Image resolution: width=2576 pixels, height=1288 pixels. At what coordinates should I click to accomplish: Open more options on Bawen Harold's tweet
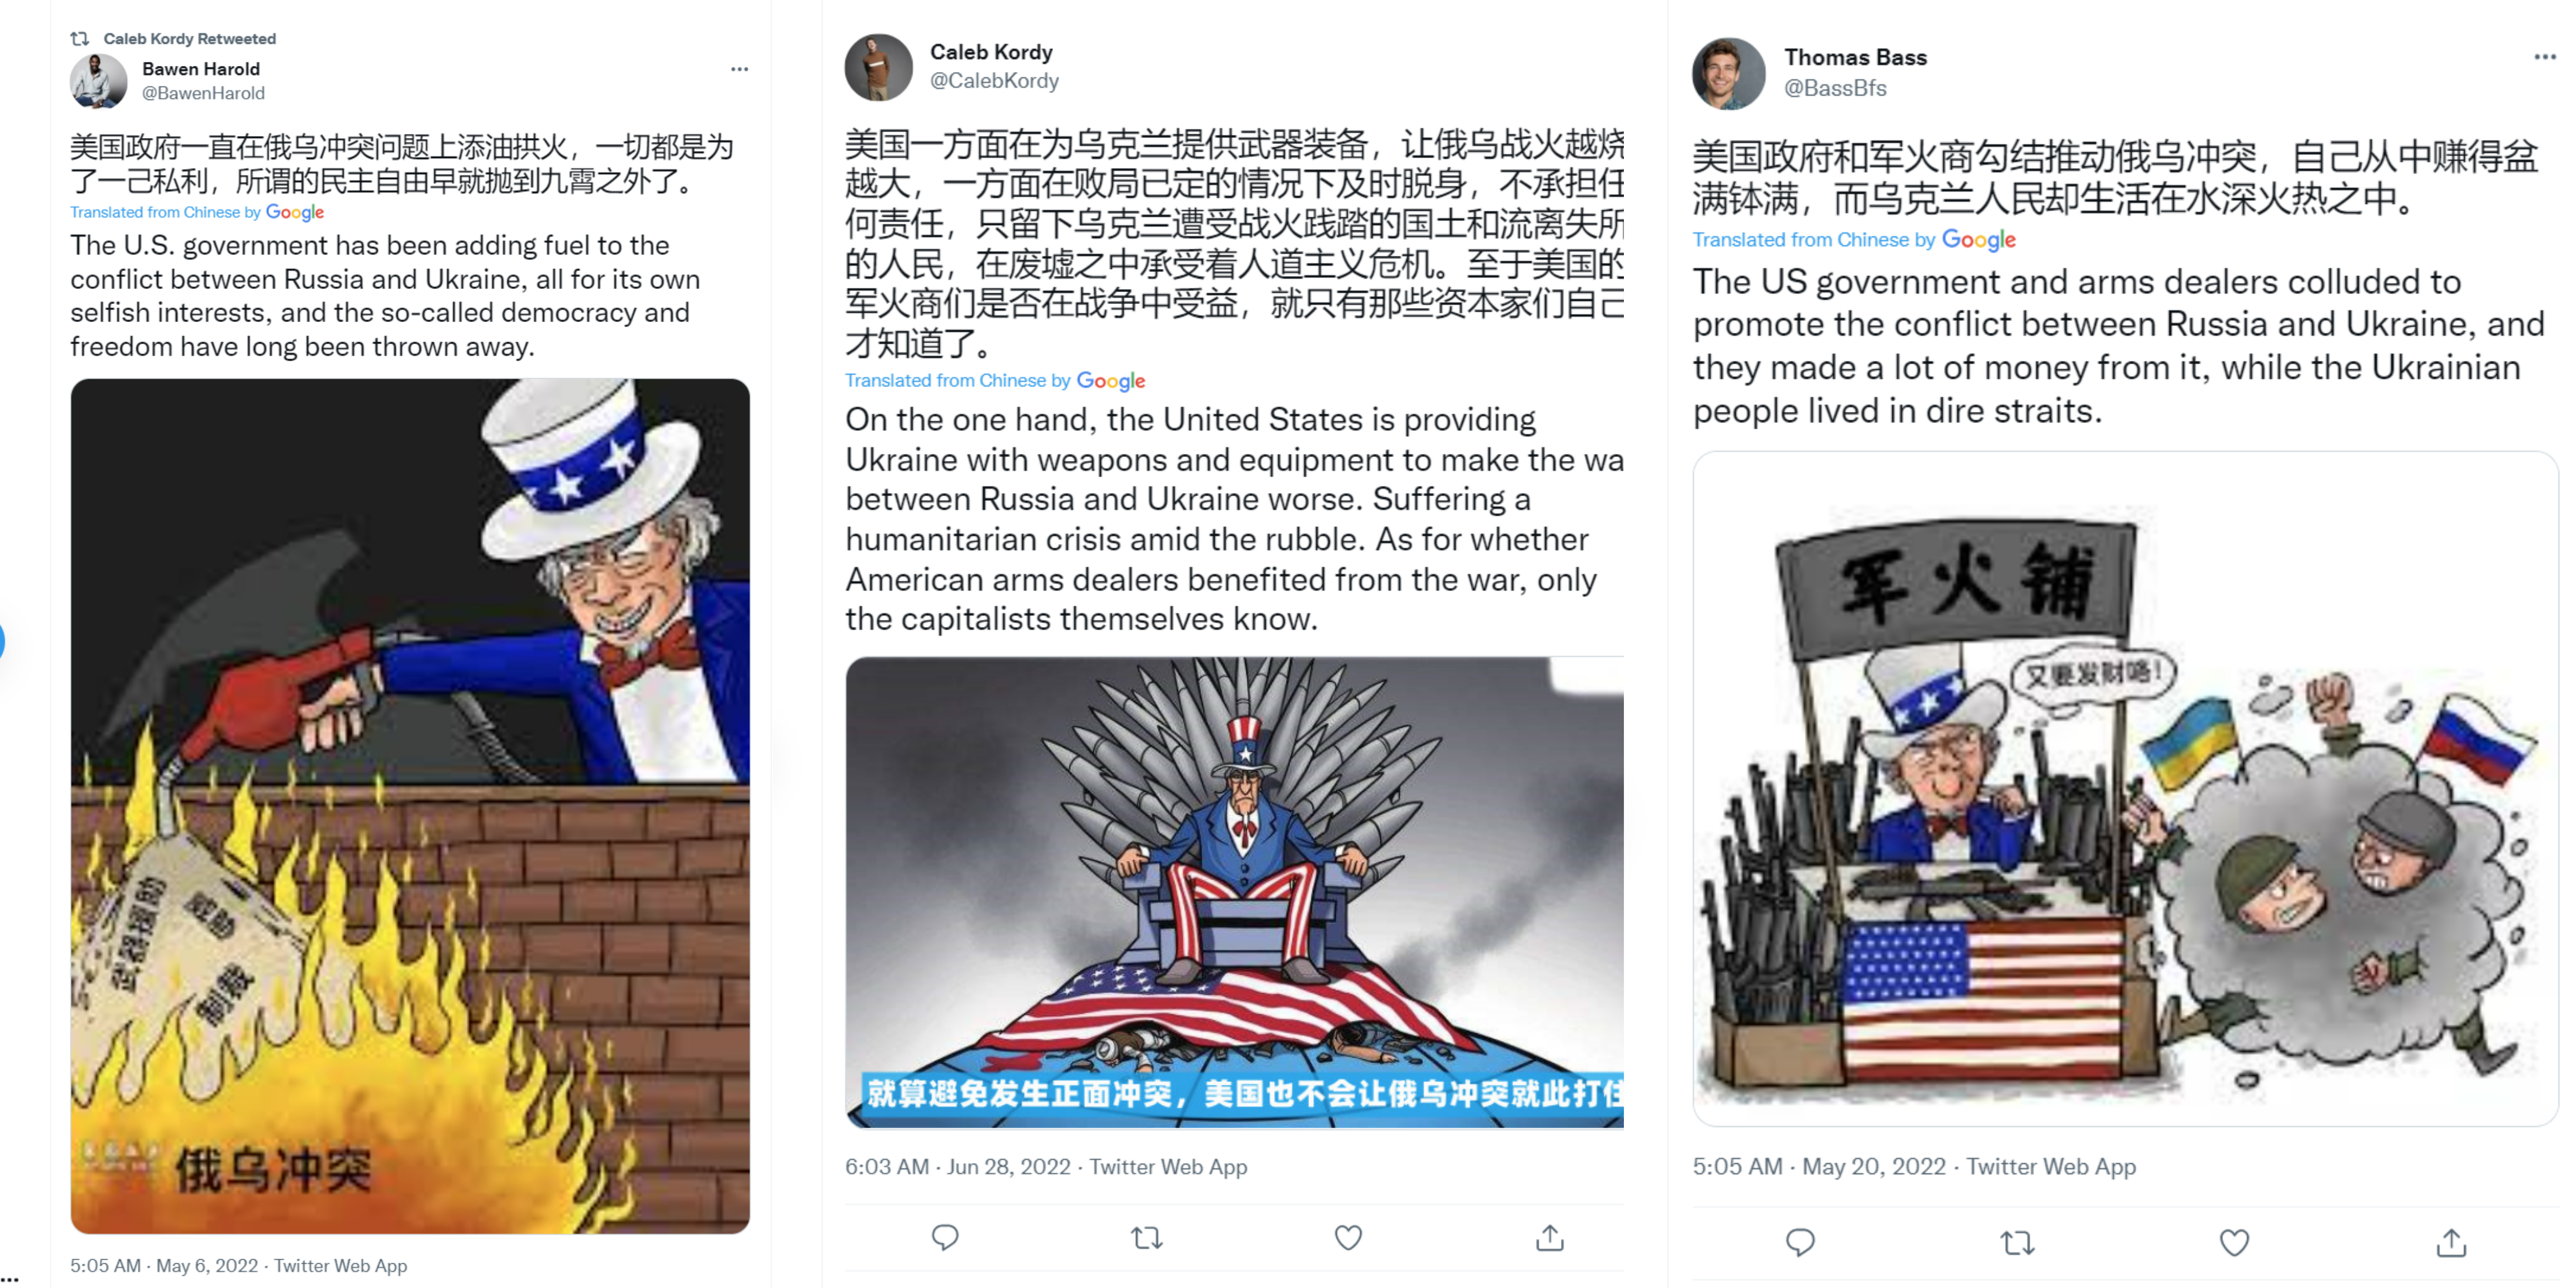click(739, 69)
